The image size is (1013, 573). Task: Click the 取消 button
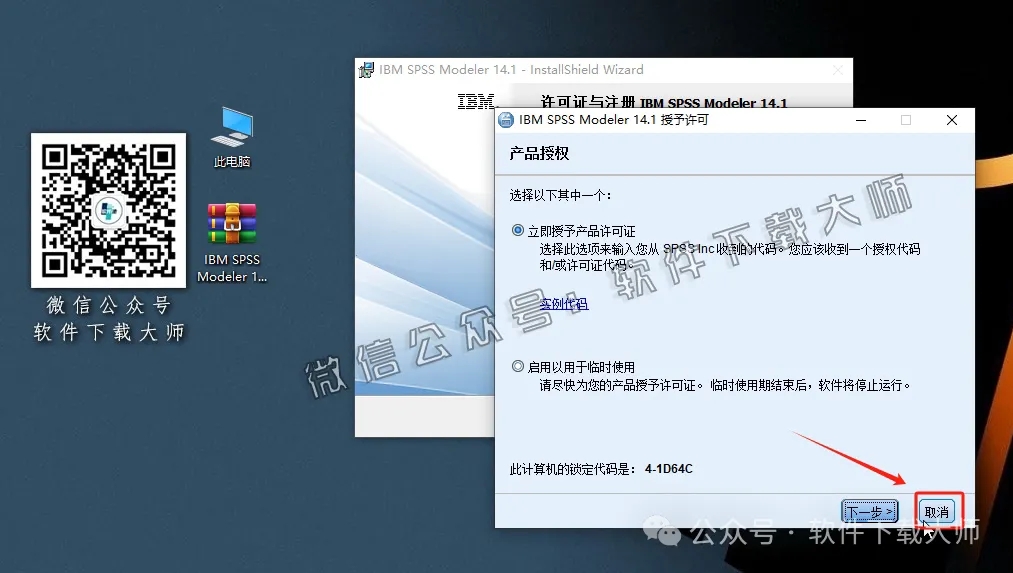(937, 512)
